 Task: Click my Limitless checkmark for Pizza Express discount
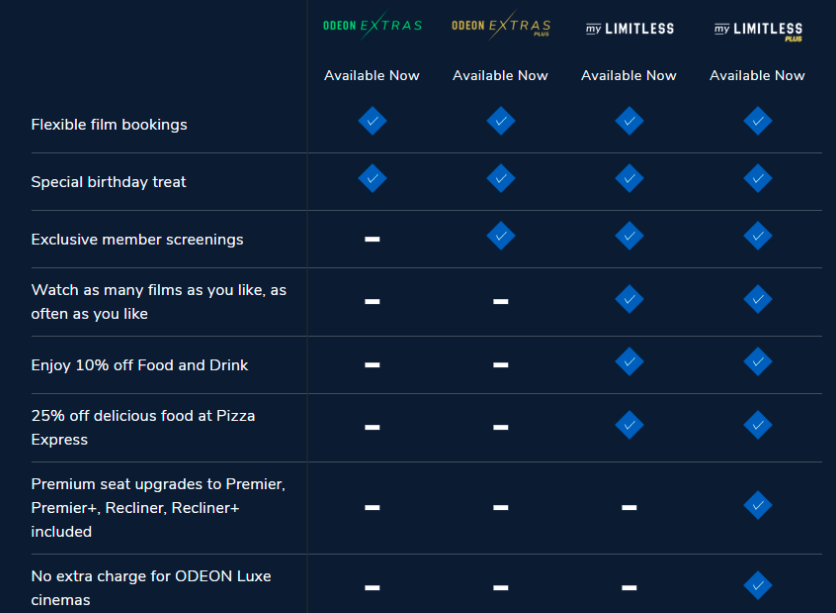(629, 425)
